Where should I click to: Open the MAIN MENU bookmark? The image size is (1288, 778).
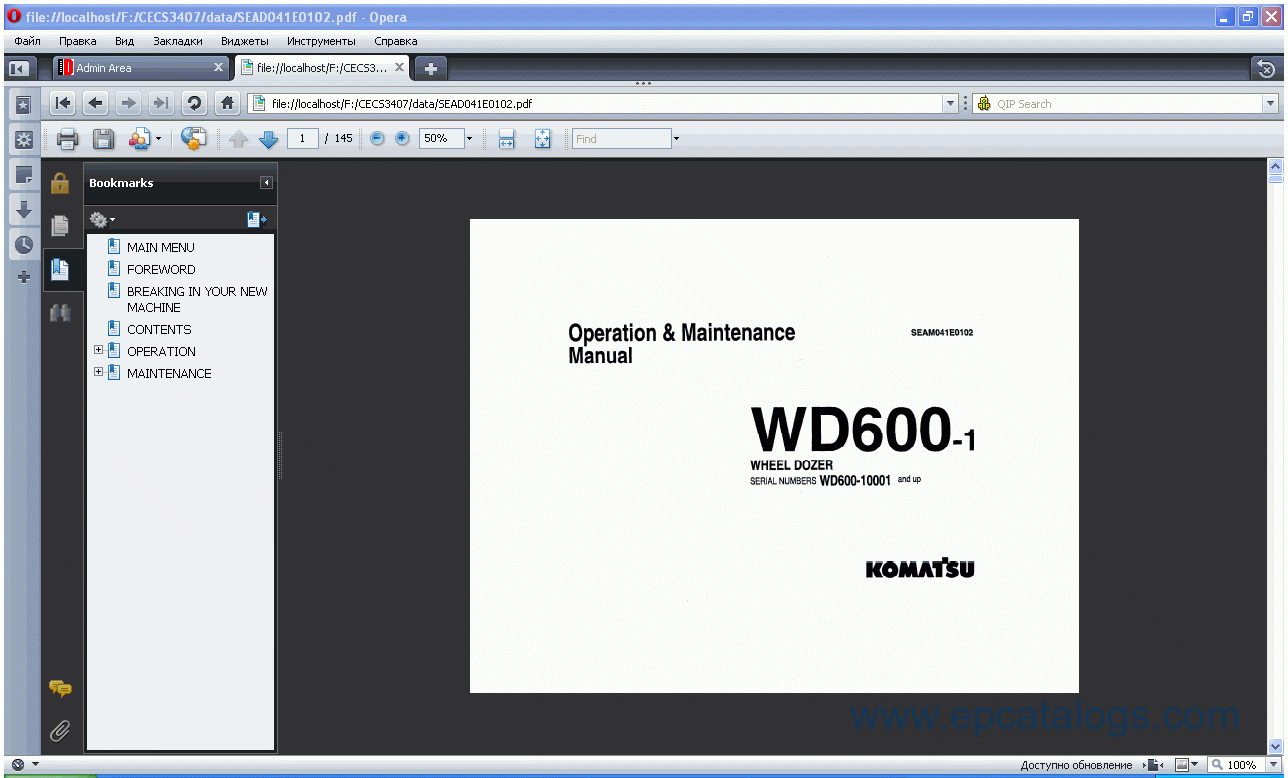coord(161,247)
